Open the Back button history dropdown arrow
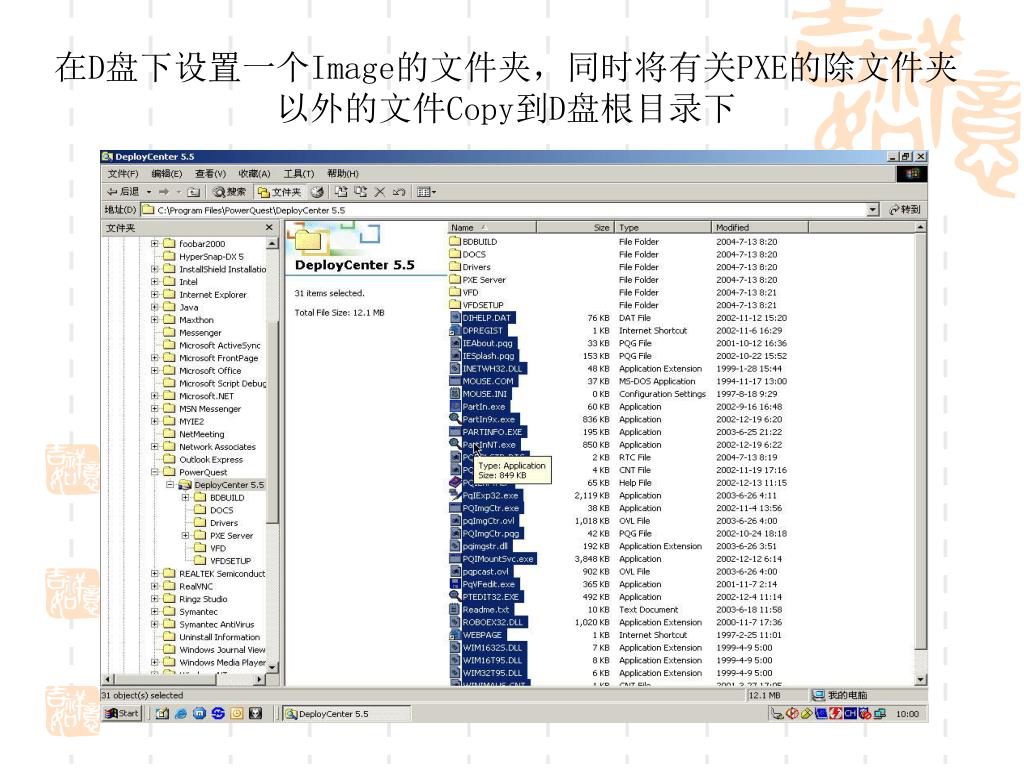Image resolution: width=1024 pixels, height=768 pixels. point(149,192)
